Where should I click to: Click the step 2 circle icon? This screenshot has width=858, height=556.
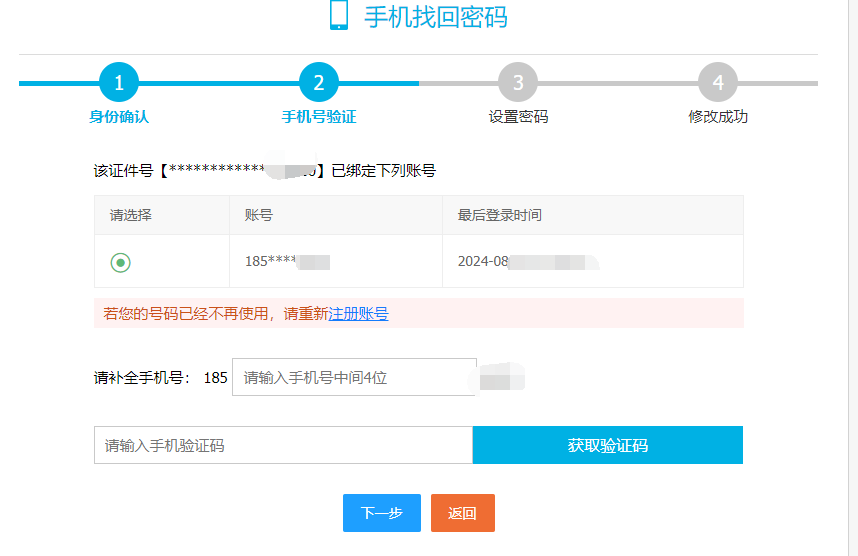(x=319, y=82)
